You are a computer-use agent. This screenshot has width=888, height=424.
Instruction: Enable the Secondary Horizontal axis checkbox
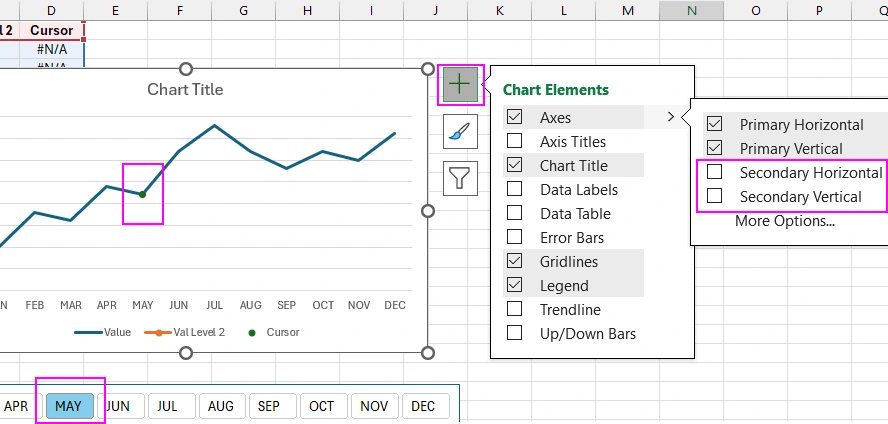pyautogui.click(x=715, y=173)
